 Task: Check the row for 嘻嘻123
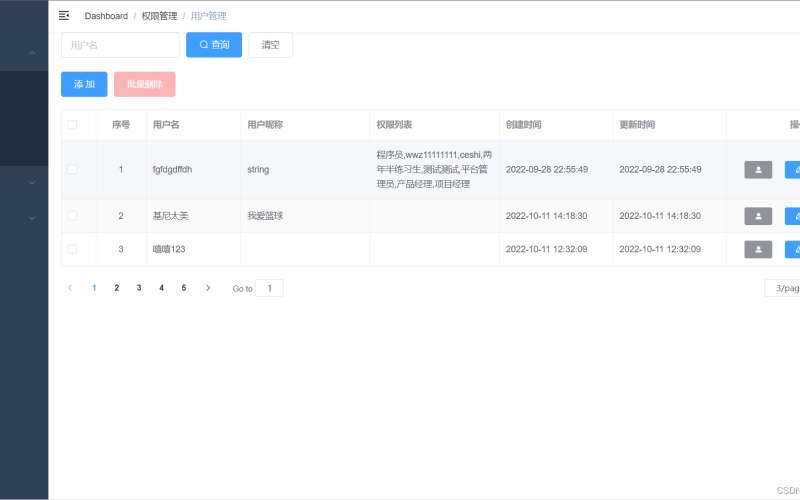[72, 249]
